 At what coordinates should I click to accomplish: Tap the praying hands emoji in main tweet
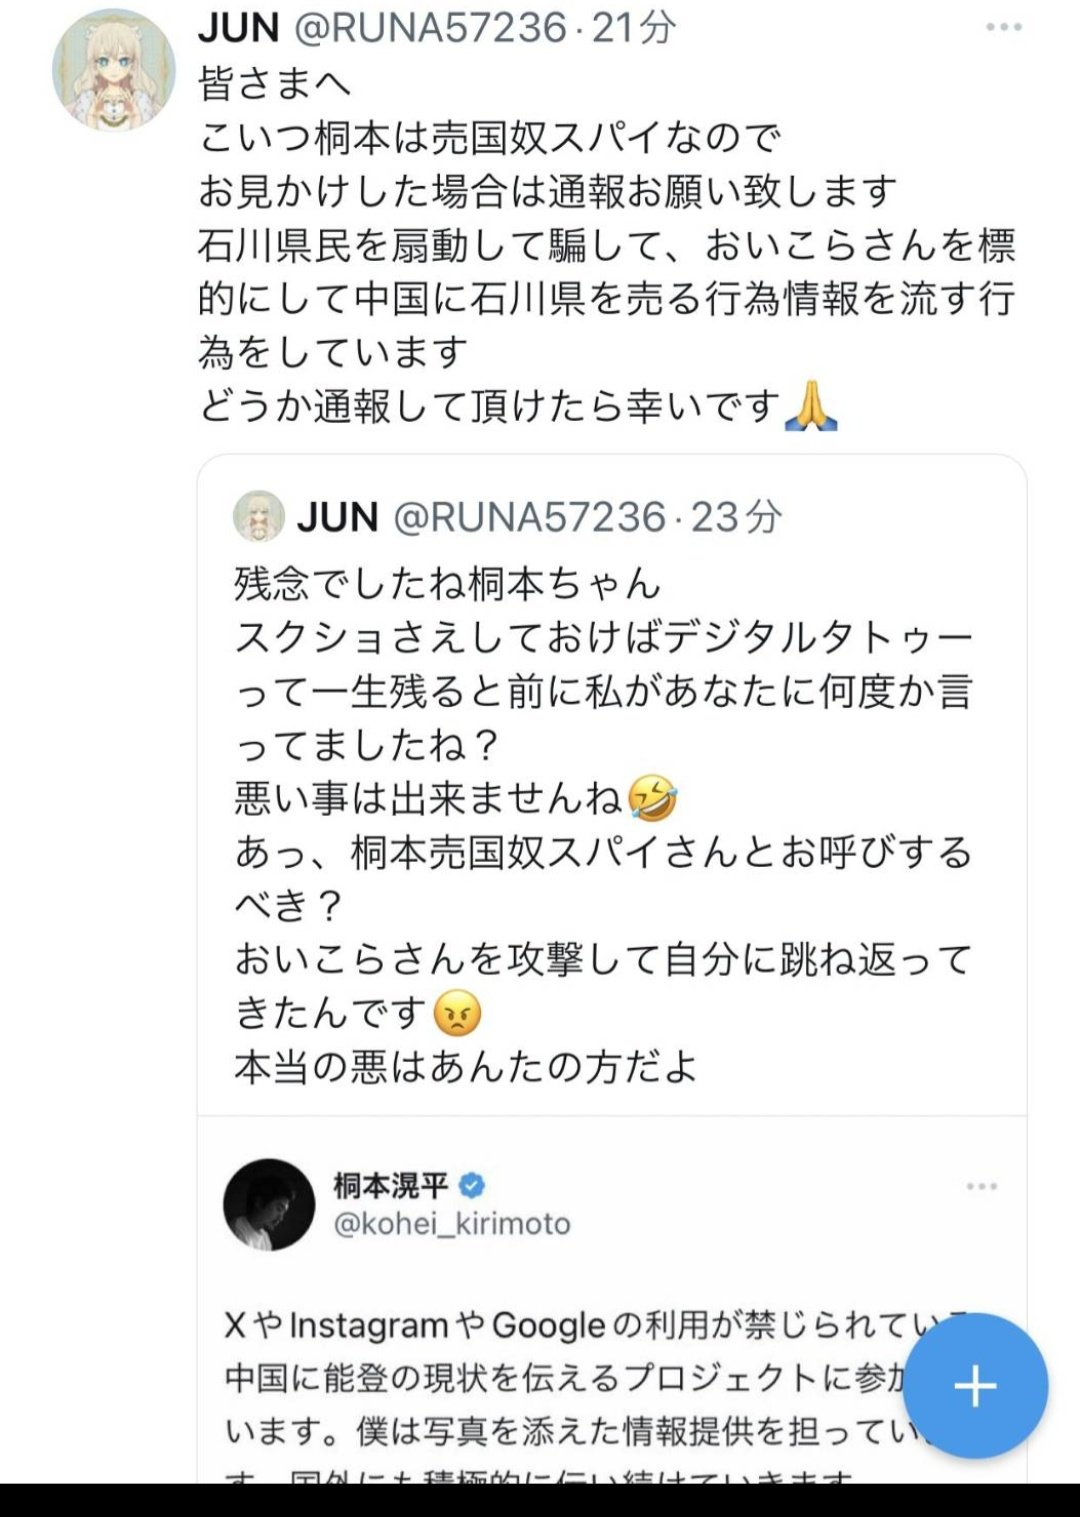[811, 407]
